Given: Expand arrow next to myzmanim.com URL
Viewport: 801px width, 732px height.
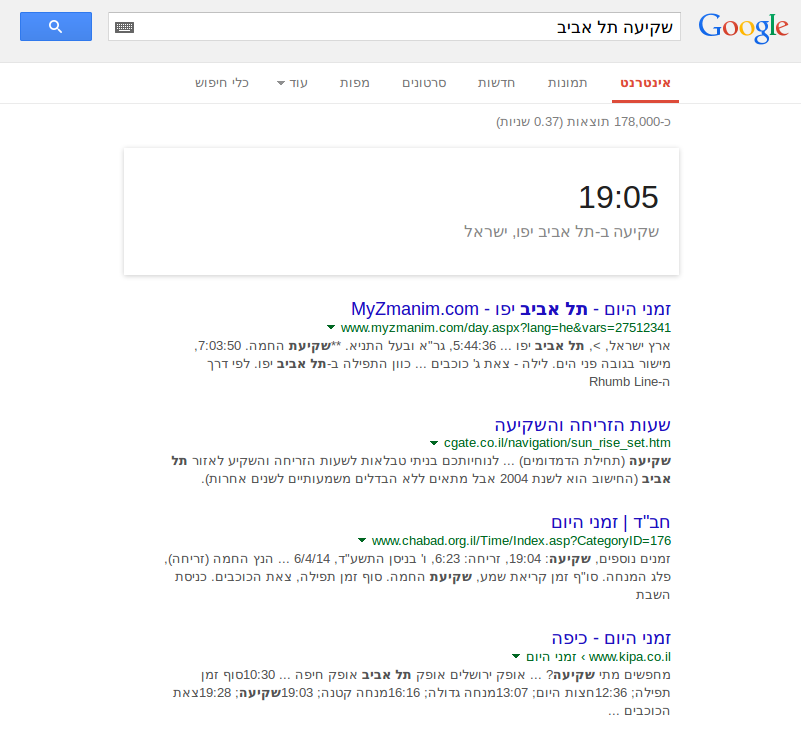Looking at the screenshot, I should click(331, 327).
